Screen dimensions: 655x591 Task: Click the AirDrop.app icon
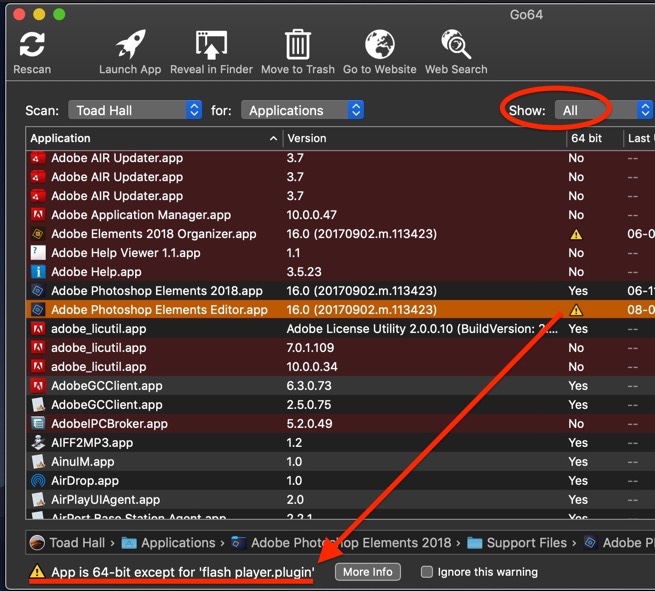click(x=38, y=481)
